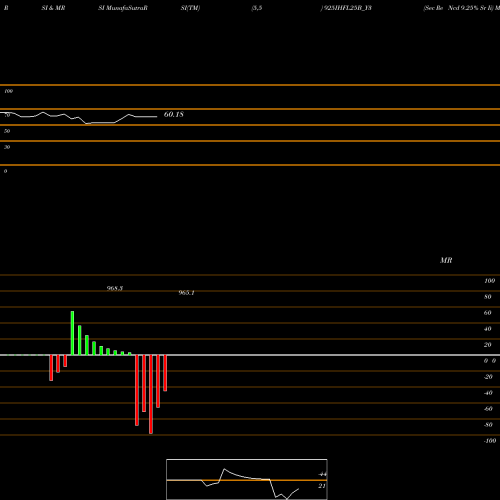Click the RSI panel's 50 level label

(7, 131)
